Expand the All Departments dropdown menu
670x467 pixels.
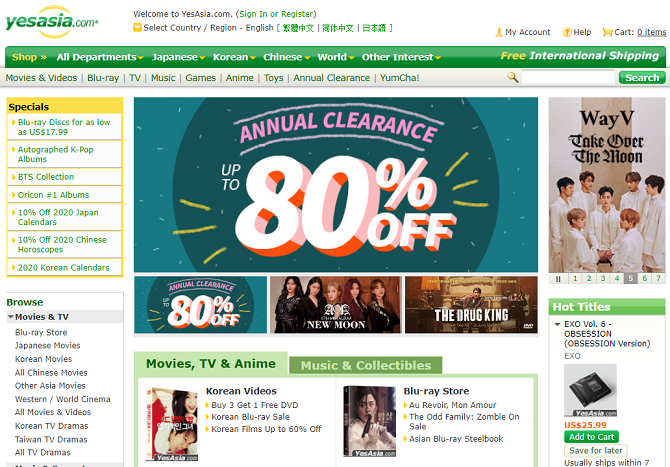pos(100,57)
